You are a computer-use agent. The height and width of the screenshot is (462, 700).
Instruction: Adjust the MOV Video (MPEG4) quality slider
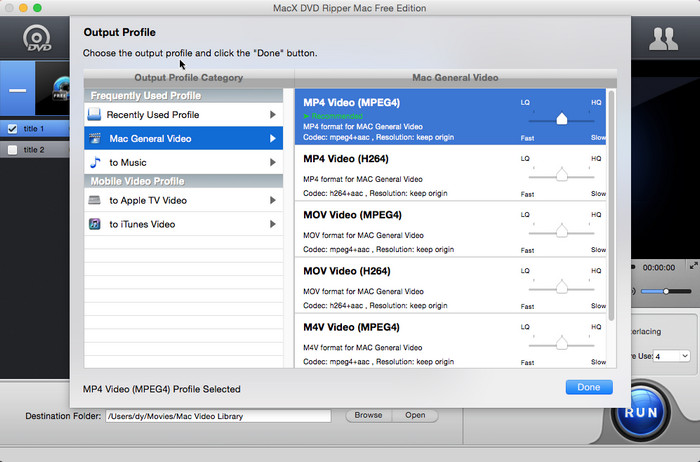[562, 231]
